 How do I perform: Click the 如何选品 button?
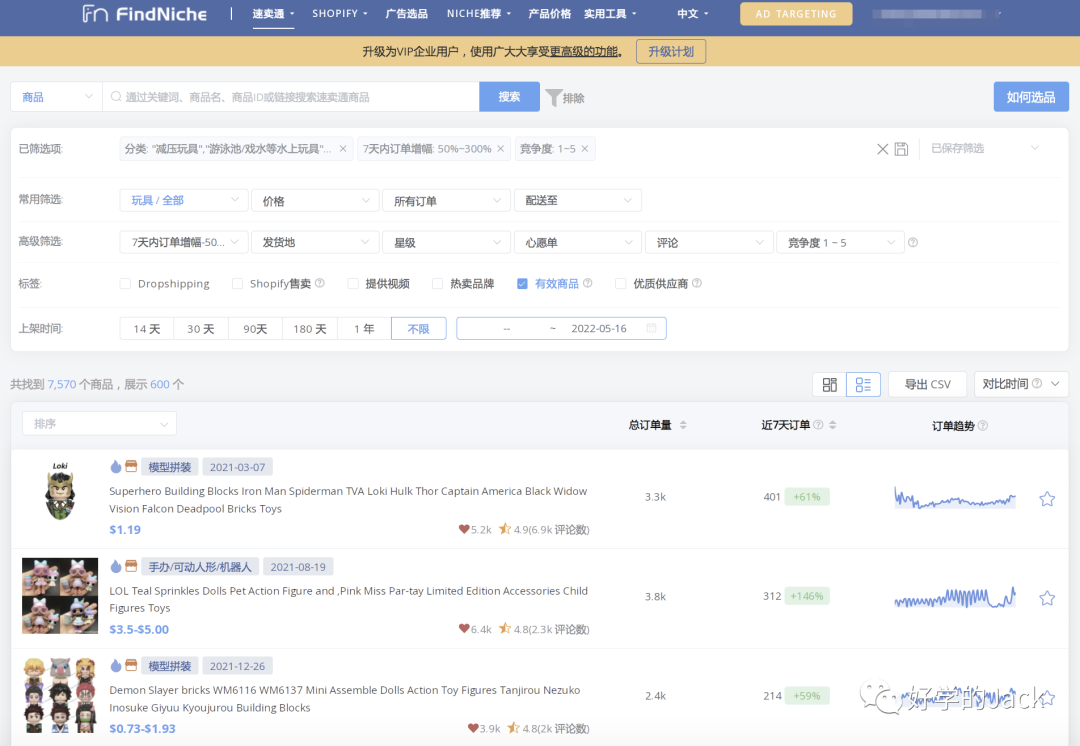[1030, 97]
